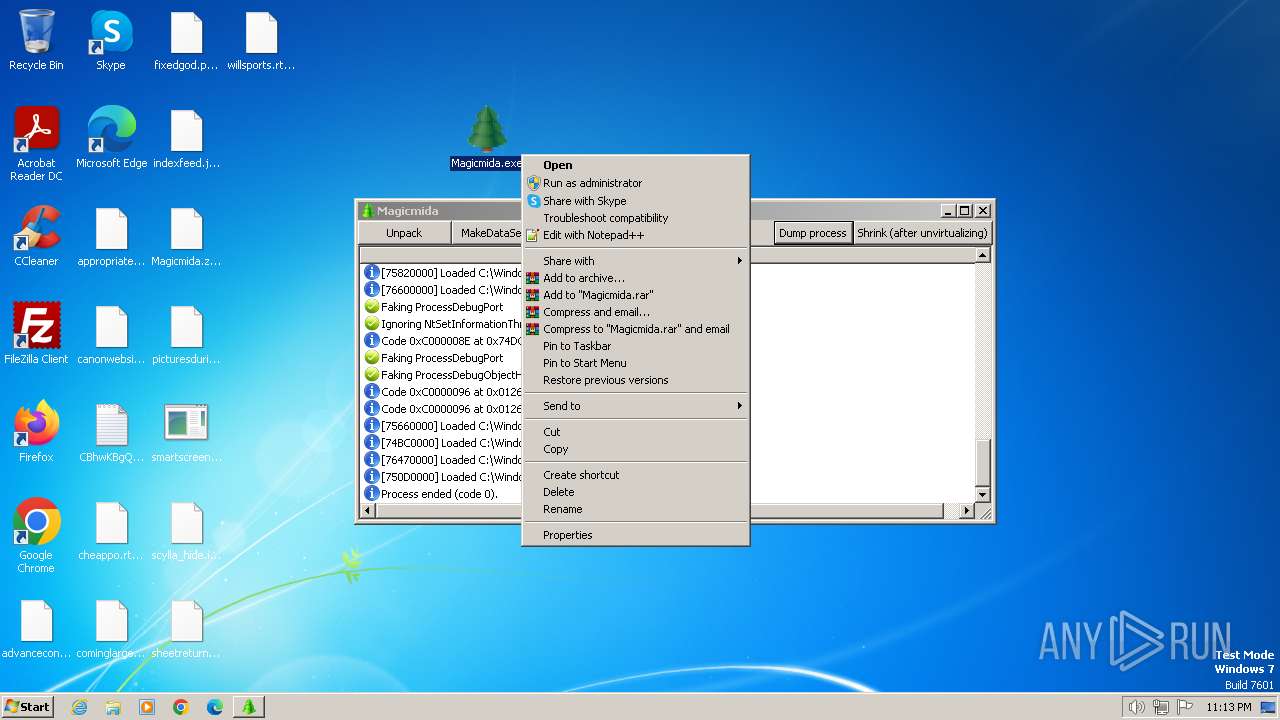Select the Google Chrome desktop icon

pos(36,536)
